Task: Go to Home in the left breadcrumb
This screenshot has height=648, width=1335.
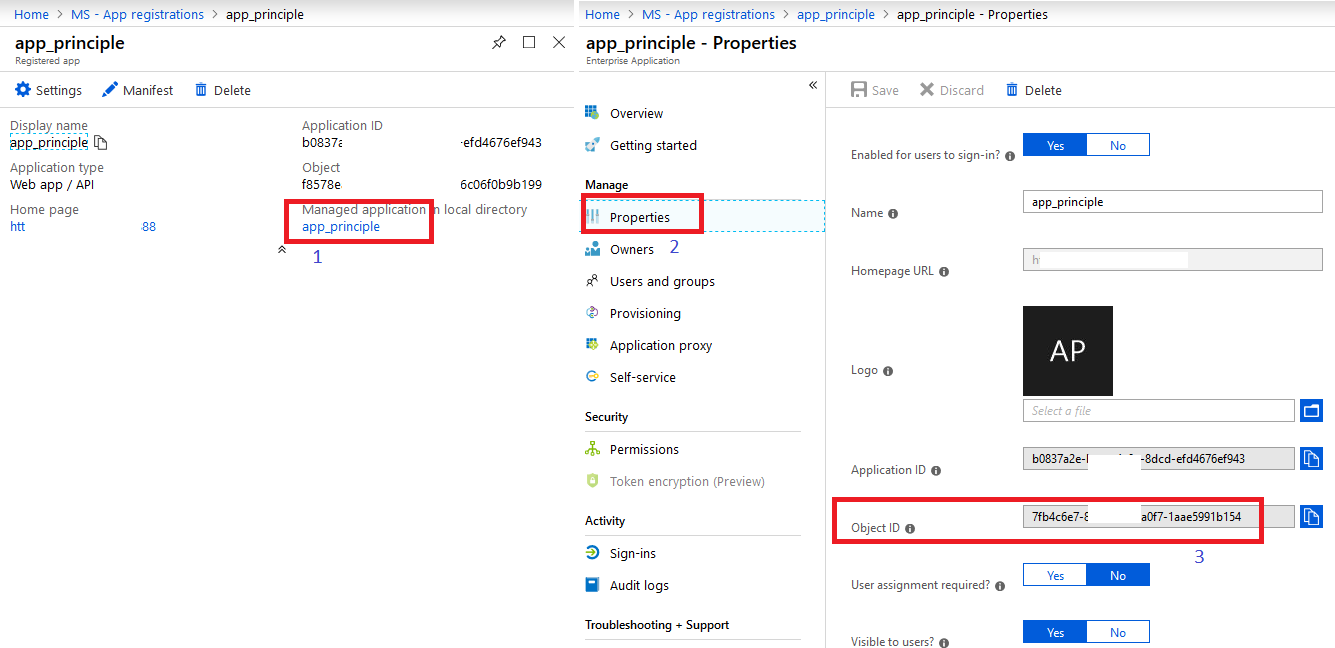Action: coord(31,14)
